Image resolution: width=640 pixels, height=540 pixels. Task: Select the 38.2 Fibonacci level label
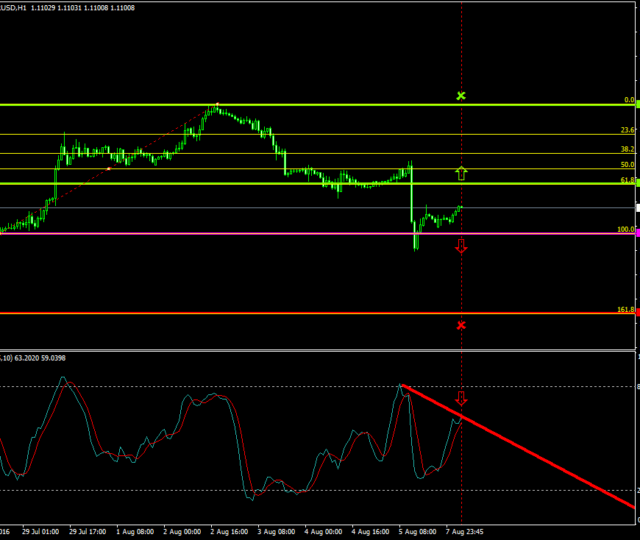click(x=627, y=149)
